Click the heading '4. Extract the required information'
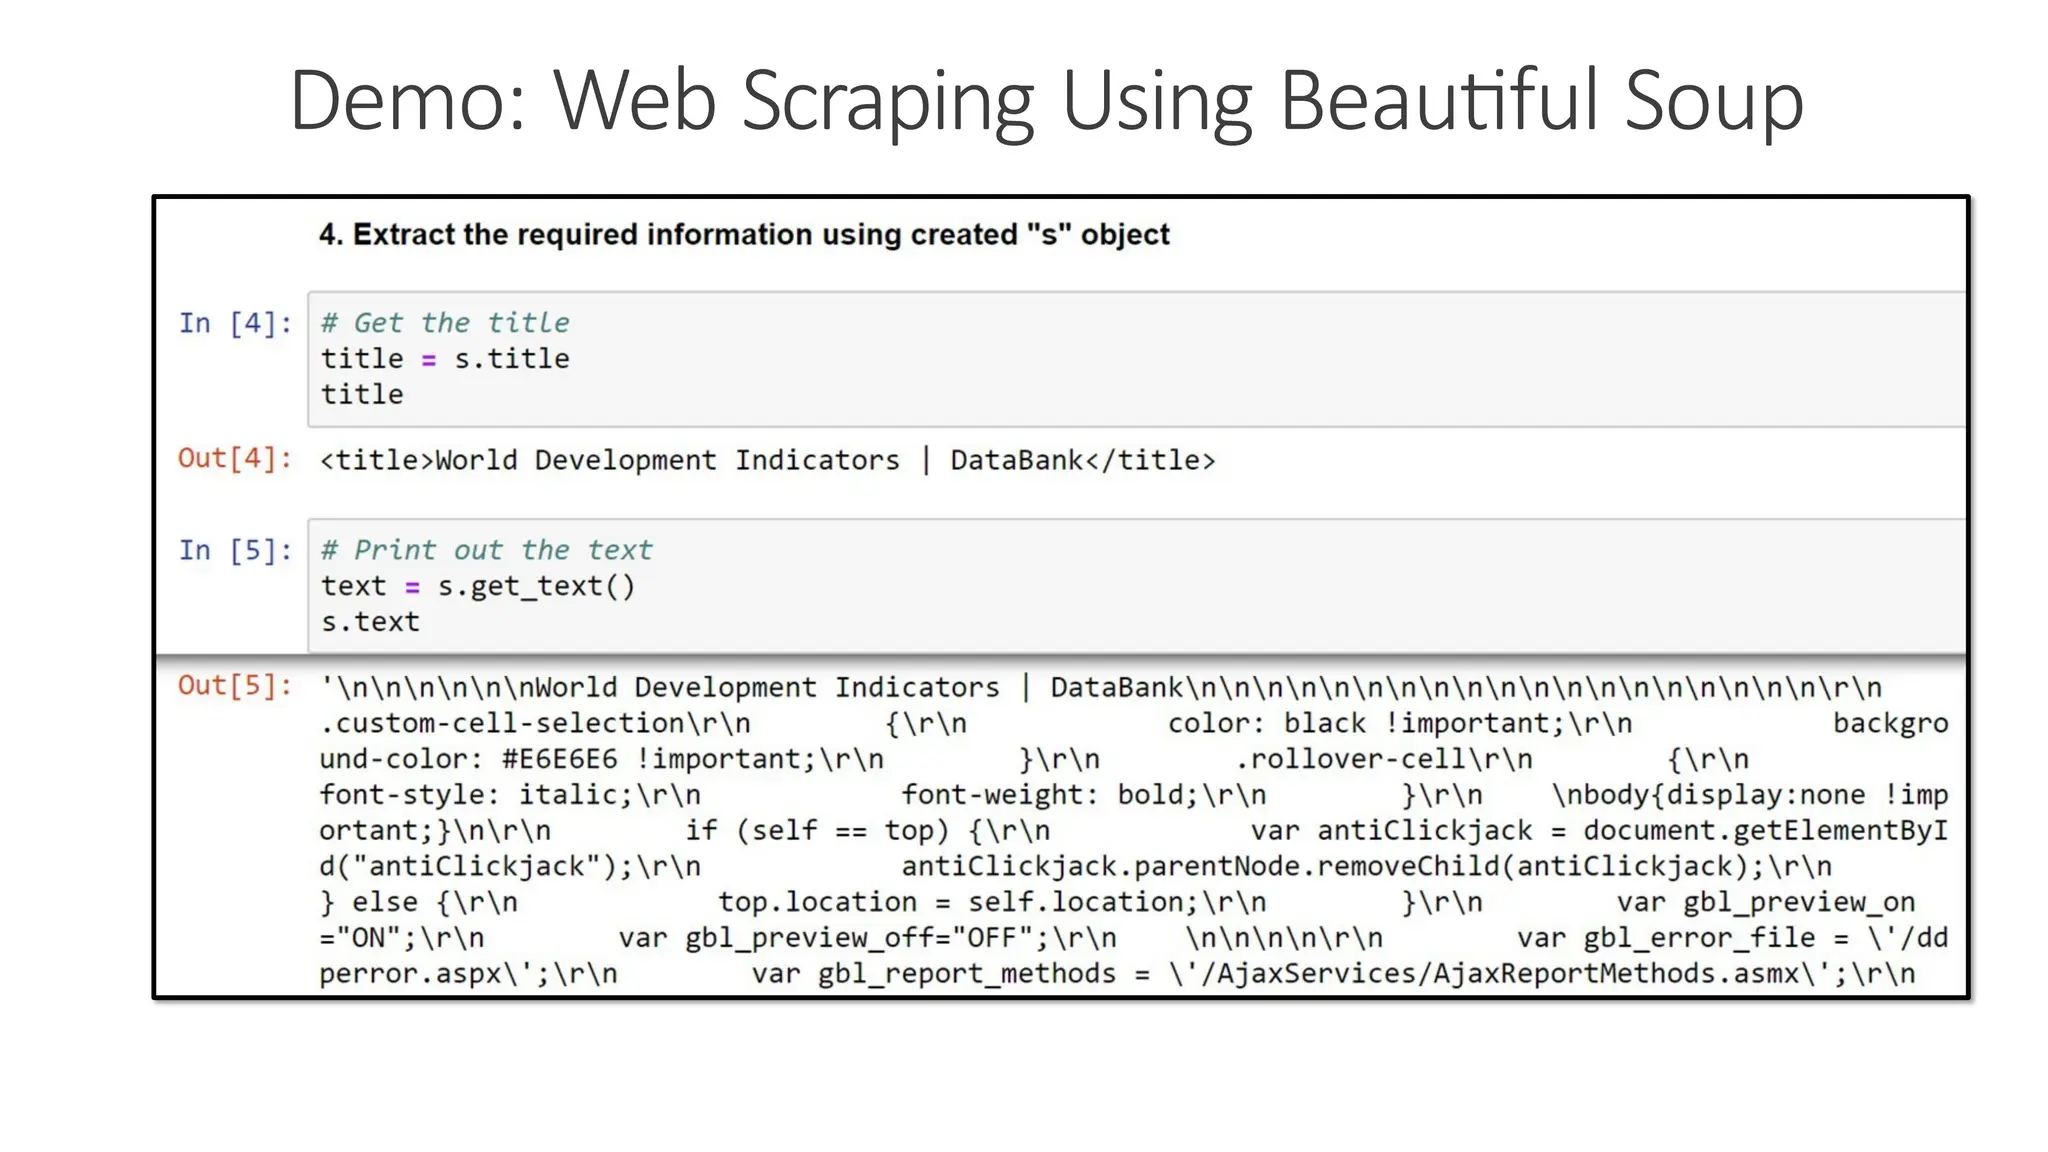Viewport: 2048px width, 1152px height. click(744, 234)
